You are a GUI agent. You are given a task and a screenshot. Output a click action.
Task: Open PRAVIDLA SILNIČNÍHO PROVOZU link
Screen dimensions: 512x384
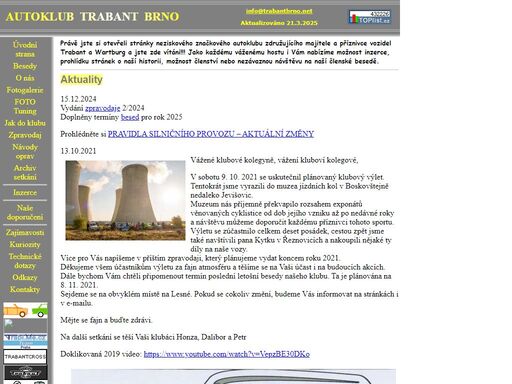211,134
